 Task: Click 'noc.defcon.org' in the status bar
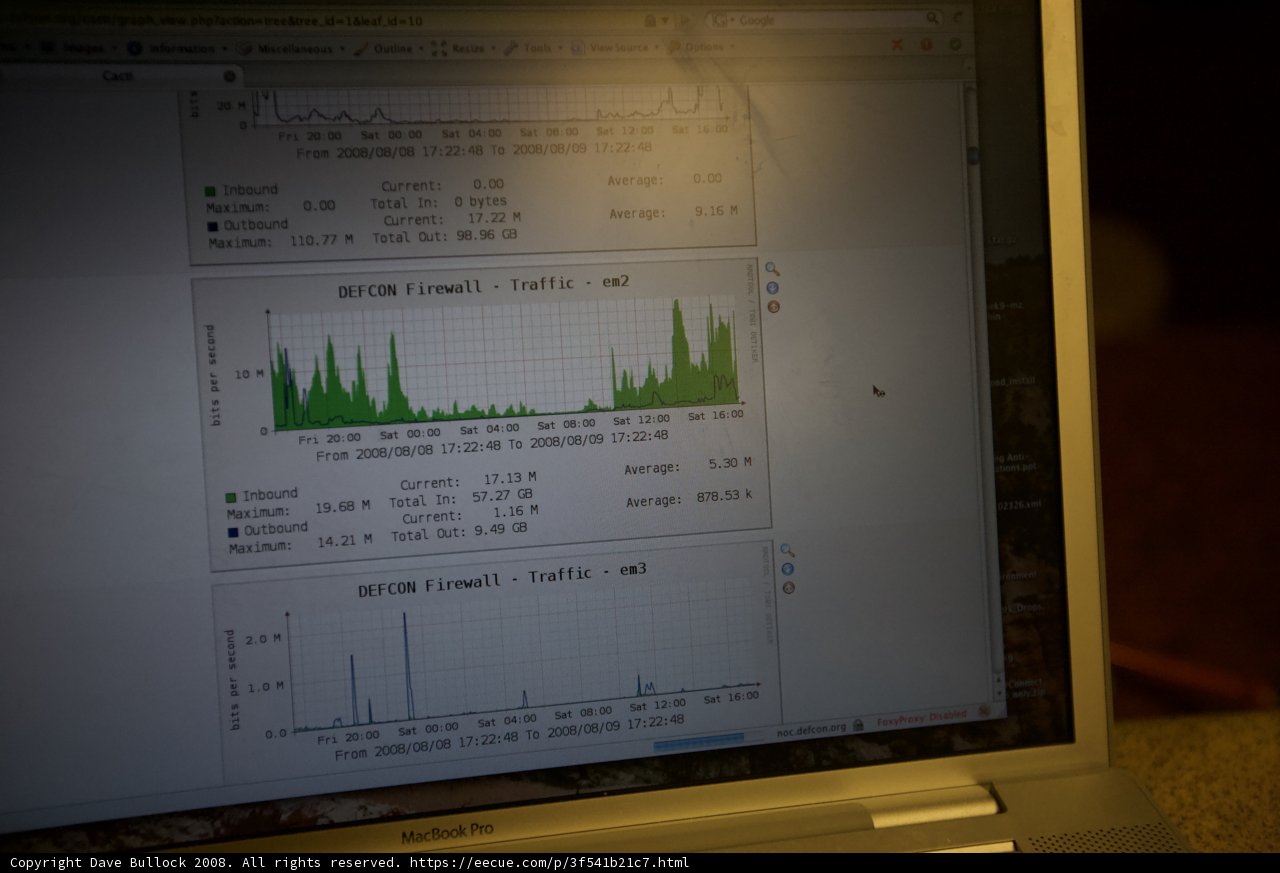point(812,729)
